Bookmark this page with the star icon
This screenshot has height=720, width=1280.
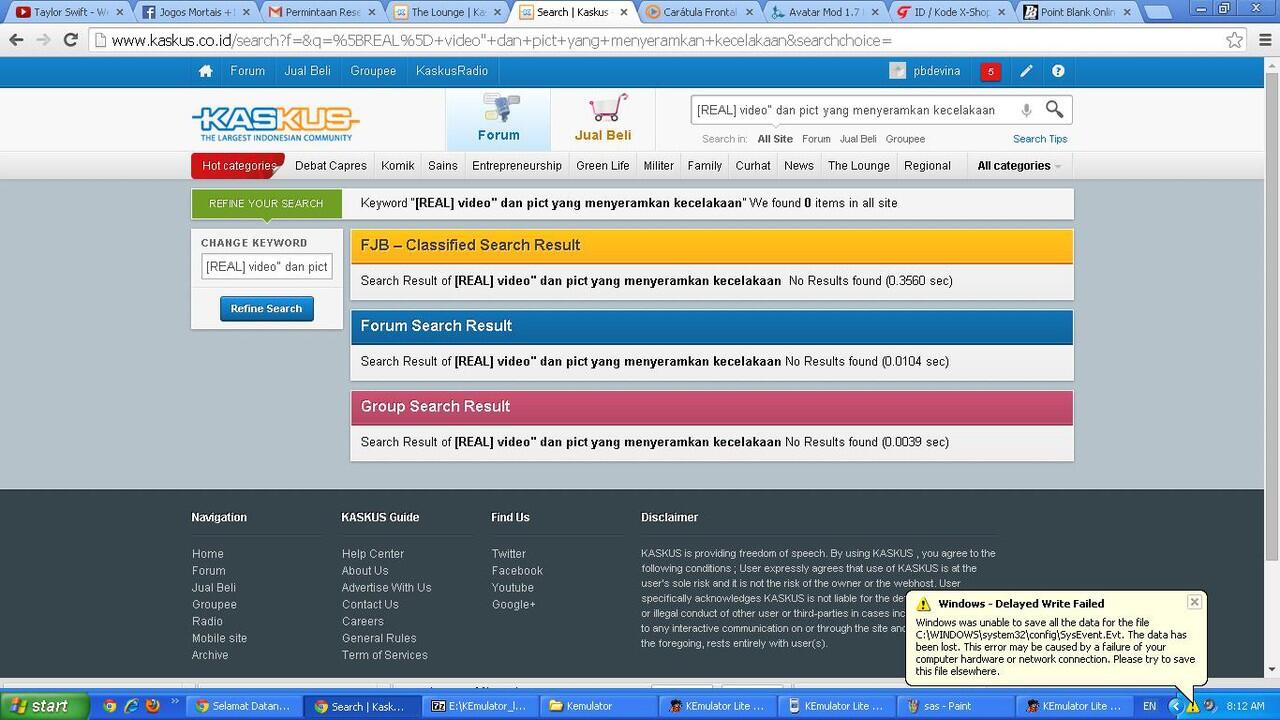point(1235,40)
